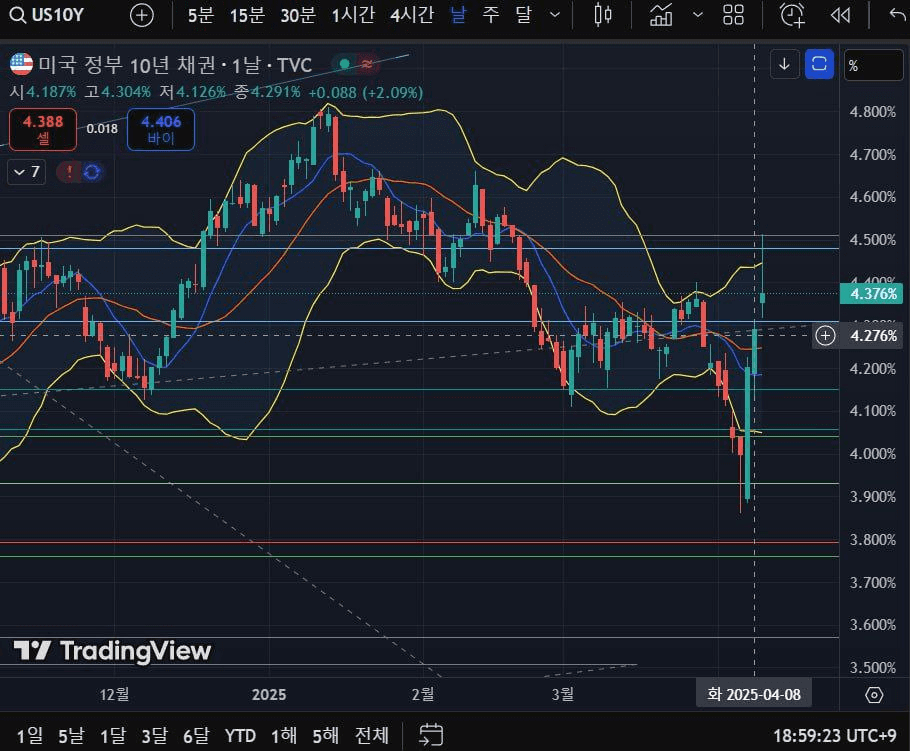The image size is (910, 751).
Task: Click the blue 4.406 buy button
Action: 161,129
